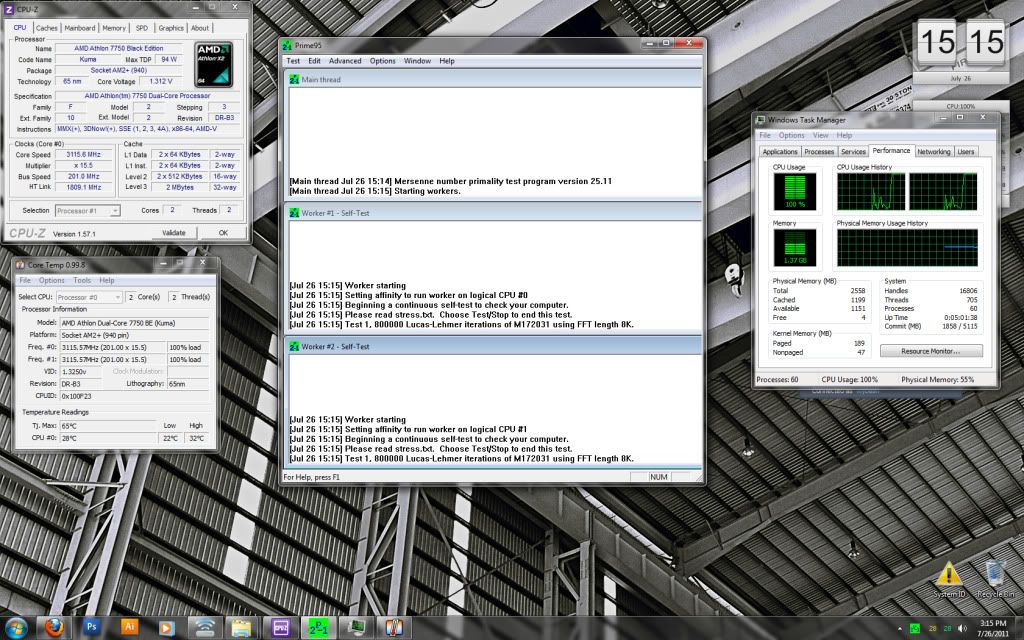Open the File menu in Core Temp
The width and height of the screenshot is (1024, 640).
25,280
